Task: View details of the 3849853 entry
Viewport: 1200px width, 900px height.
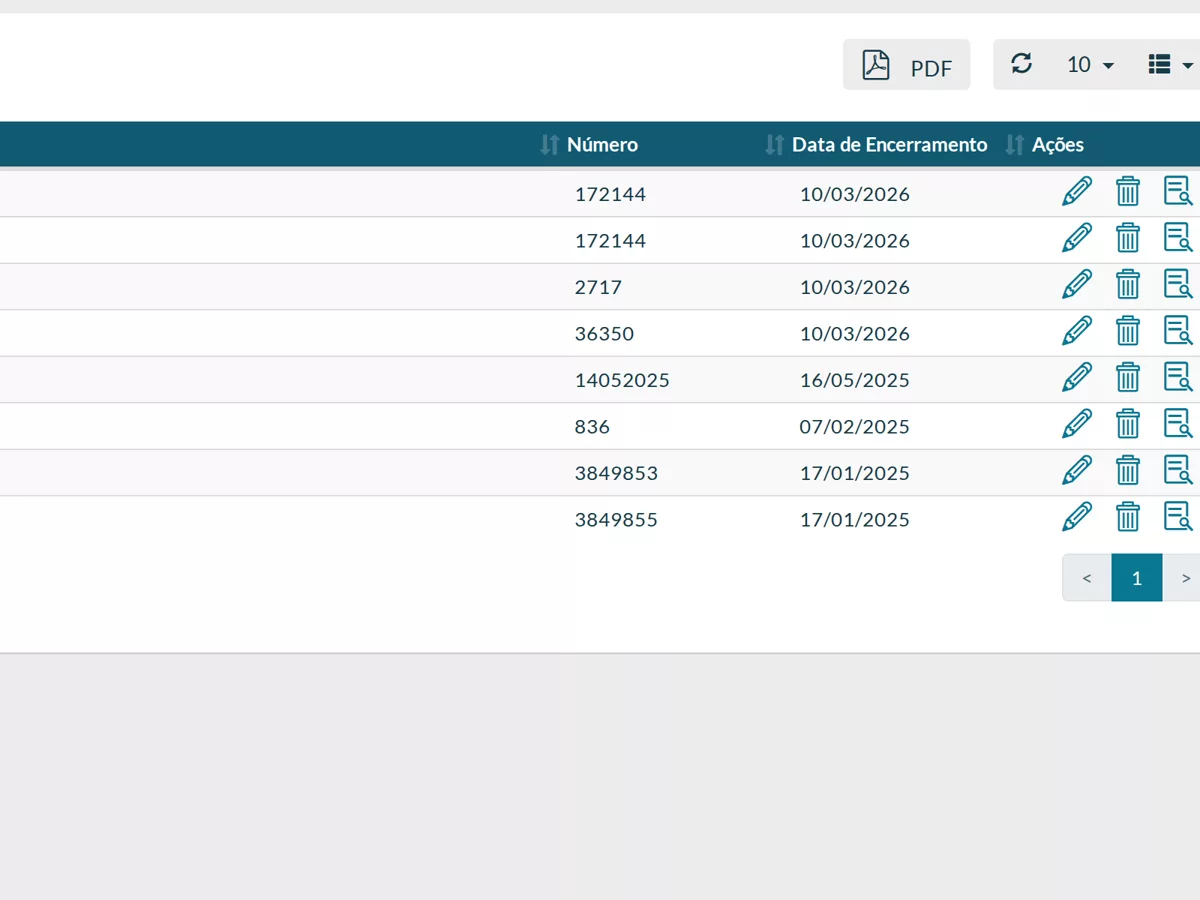Action: 1178,470
